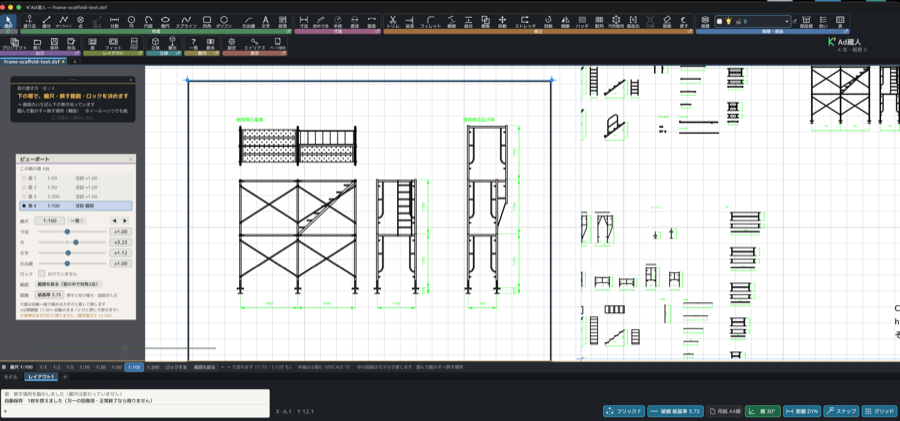Select the 選択 arrow tool
The height and width of the screenshot is (421, 900).
click(x=8, y=21)
